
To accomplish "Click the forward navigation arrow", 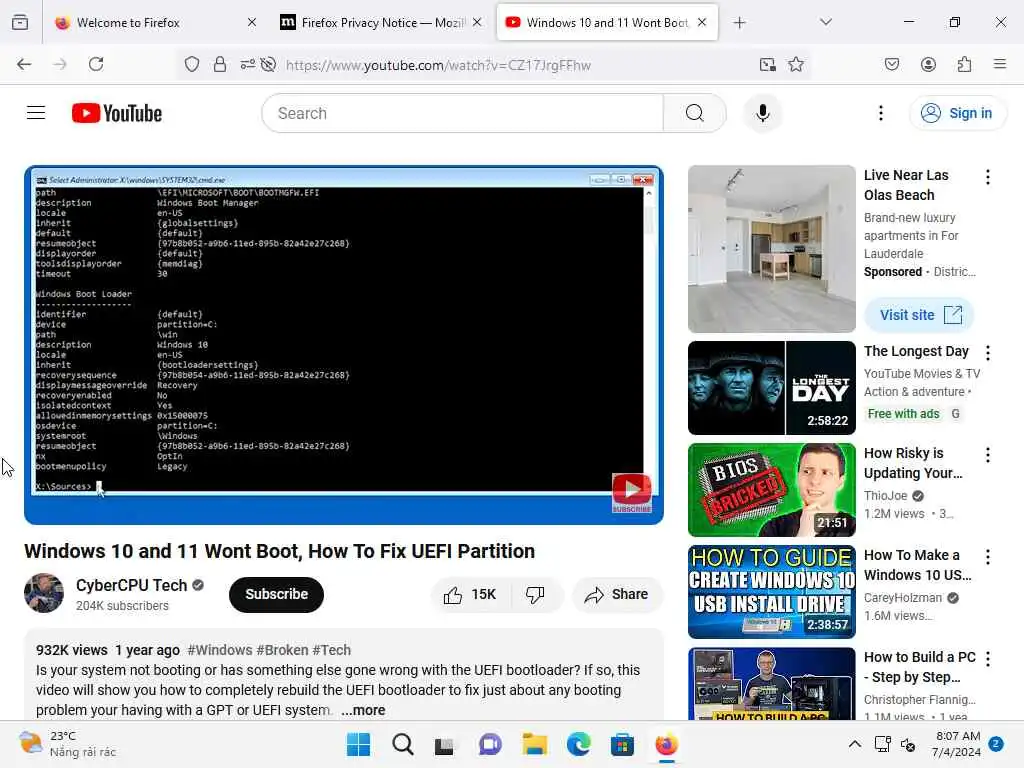I will coord(60,64).
